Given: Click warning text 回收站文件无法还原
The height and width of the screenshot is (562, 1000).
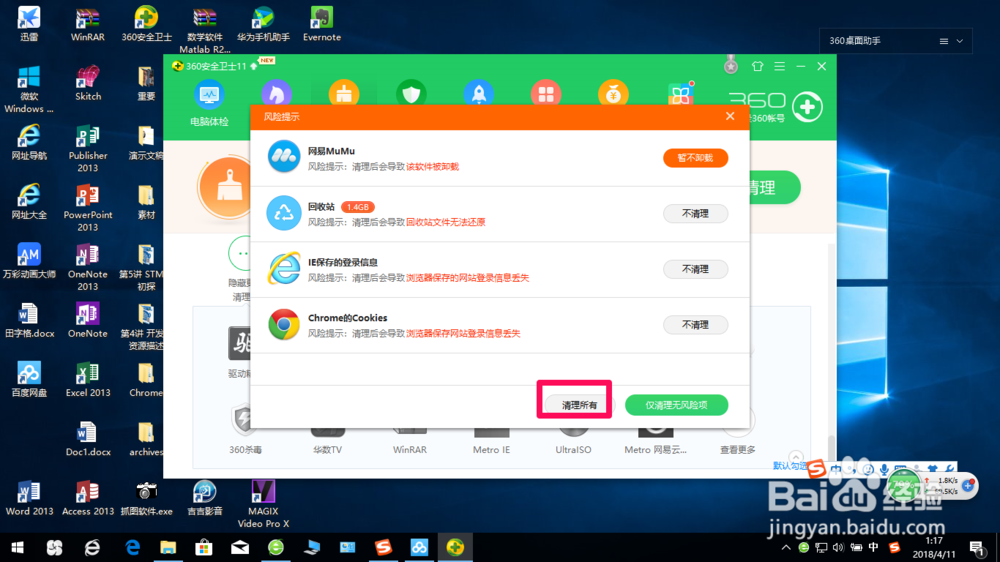Looking at the screenshot, I should [x=446, y=222].
